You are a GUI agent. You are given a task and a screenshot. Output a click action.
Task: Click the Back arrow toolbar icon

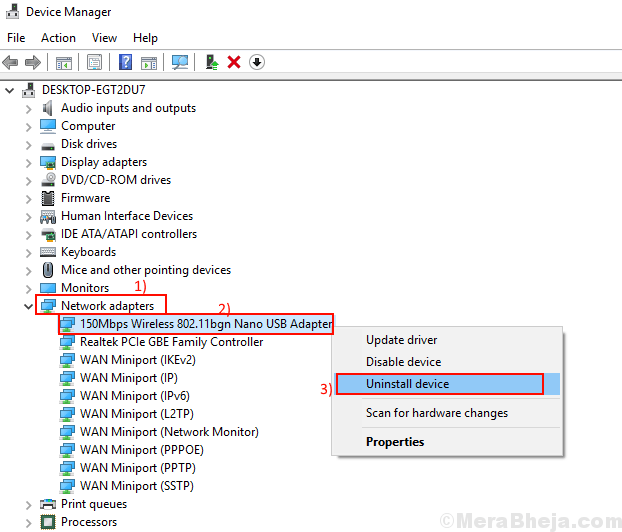click(10, 62)
